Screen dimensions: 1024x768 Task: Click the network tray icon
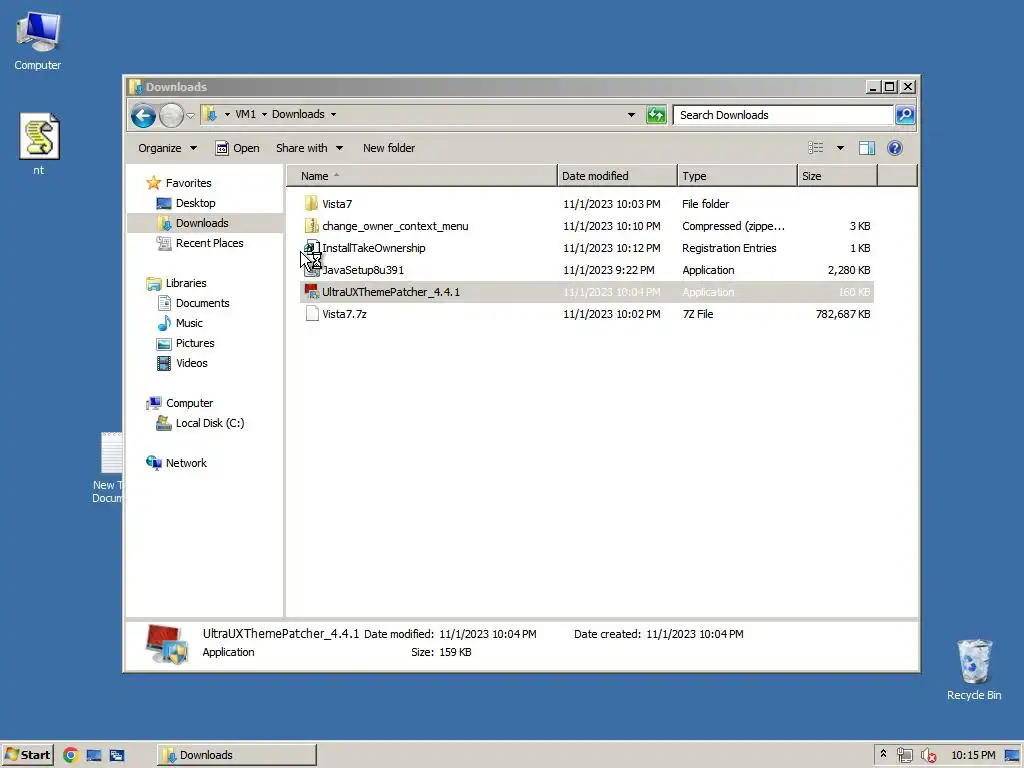point(904,756)
